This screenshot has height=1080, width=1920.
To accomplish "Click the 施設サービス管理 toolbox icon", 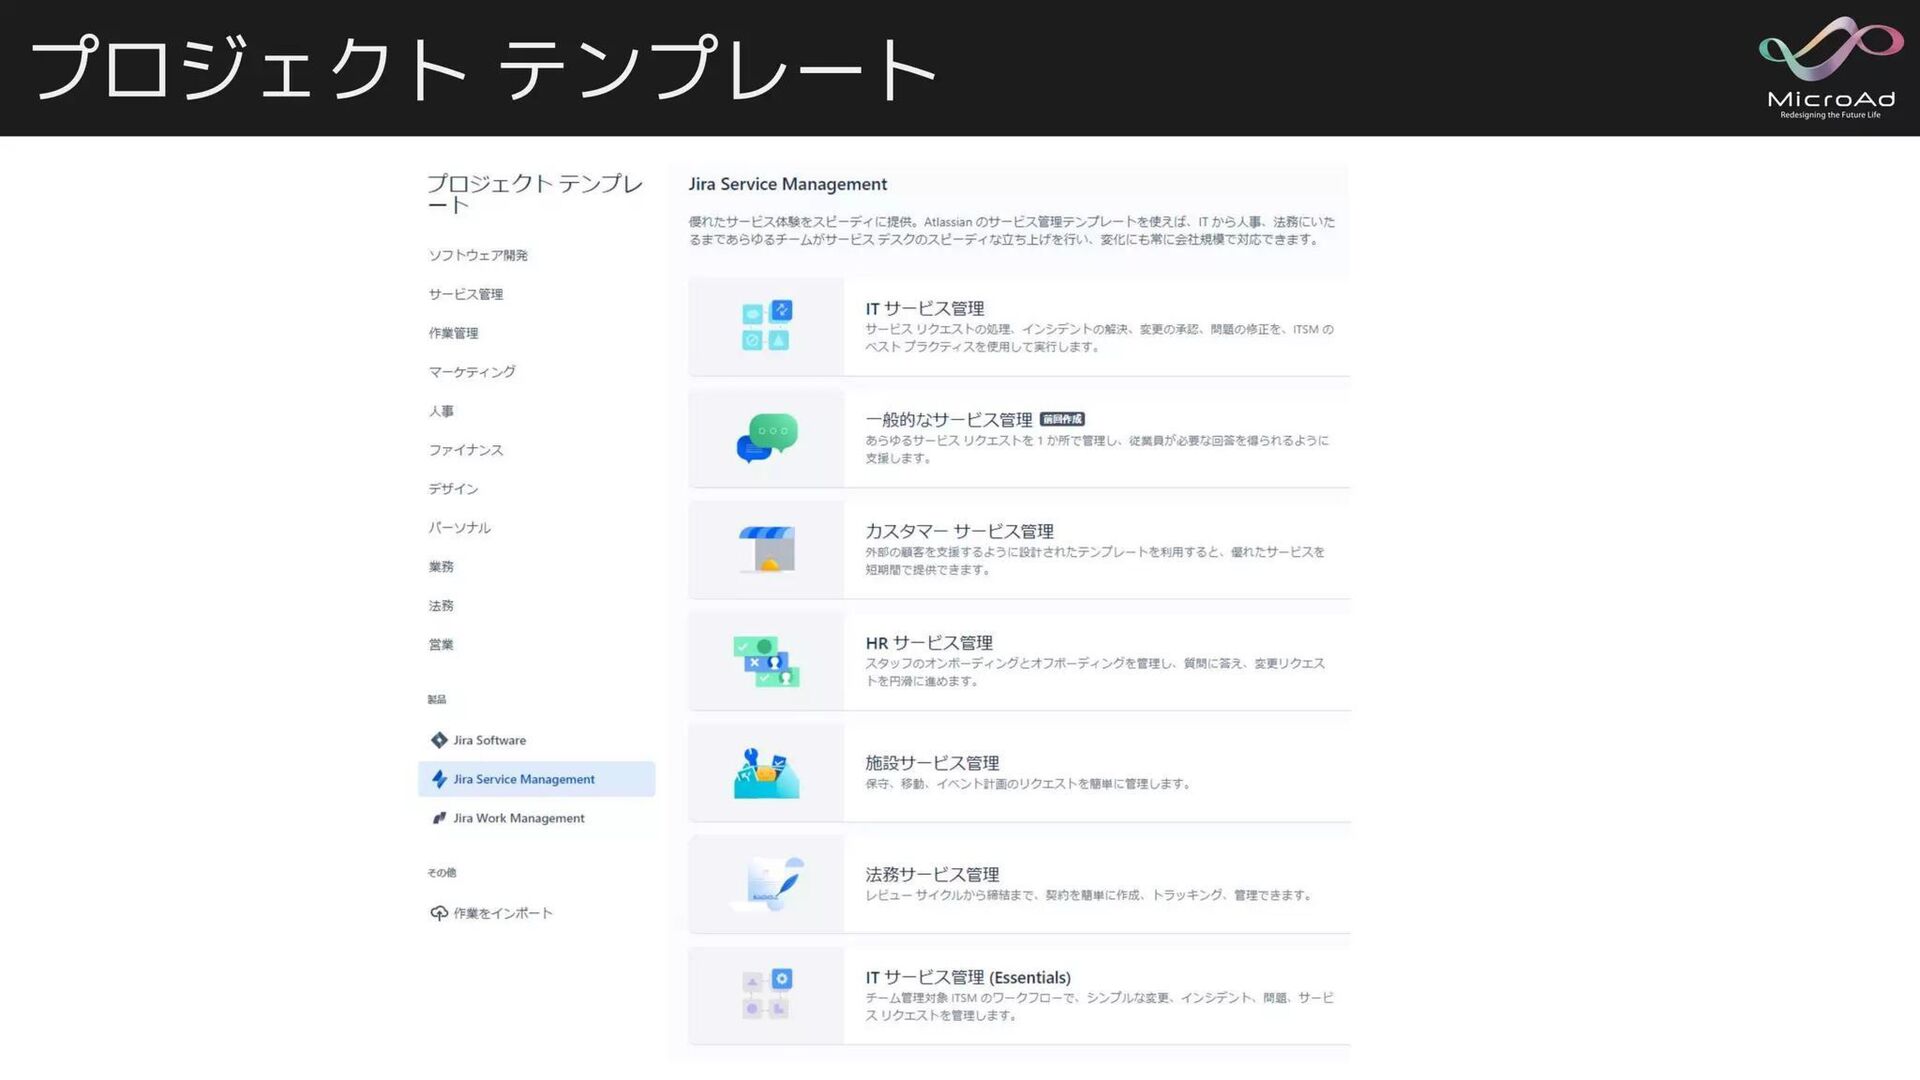I will [766, 773].
